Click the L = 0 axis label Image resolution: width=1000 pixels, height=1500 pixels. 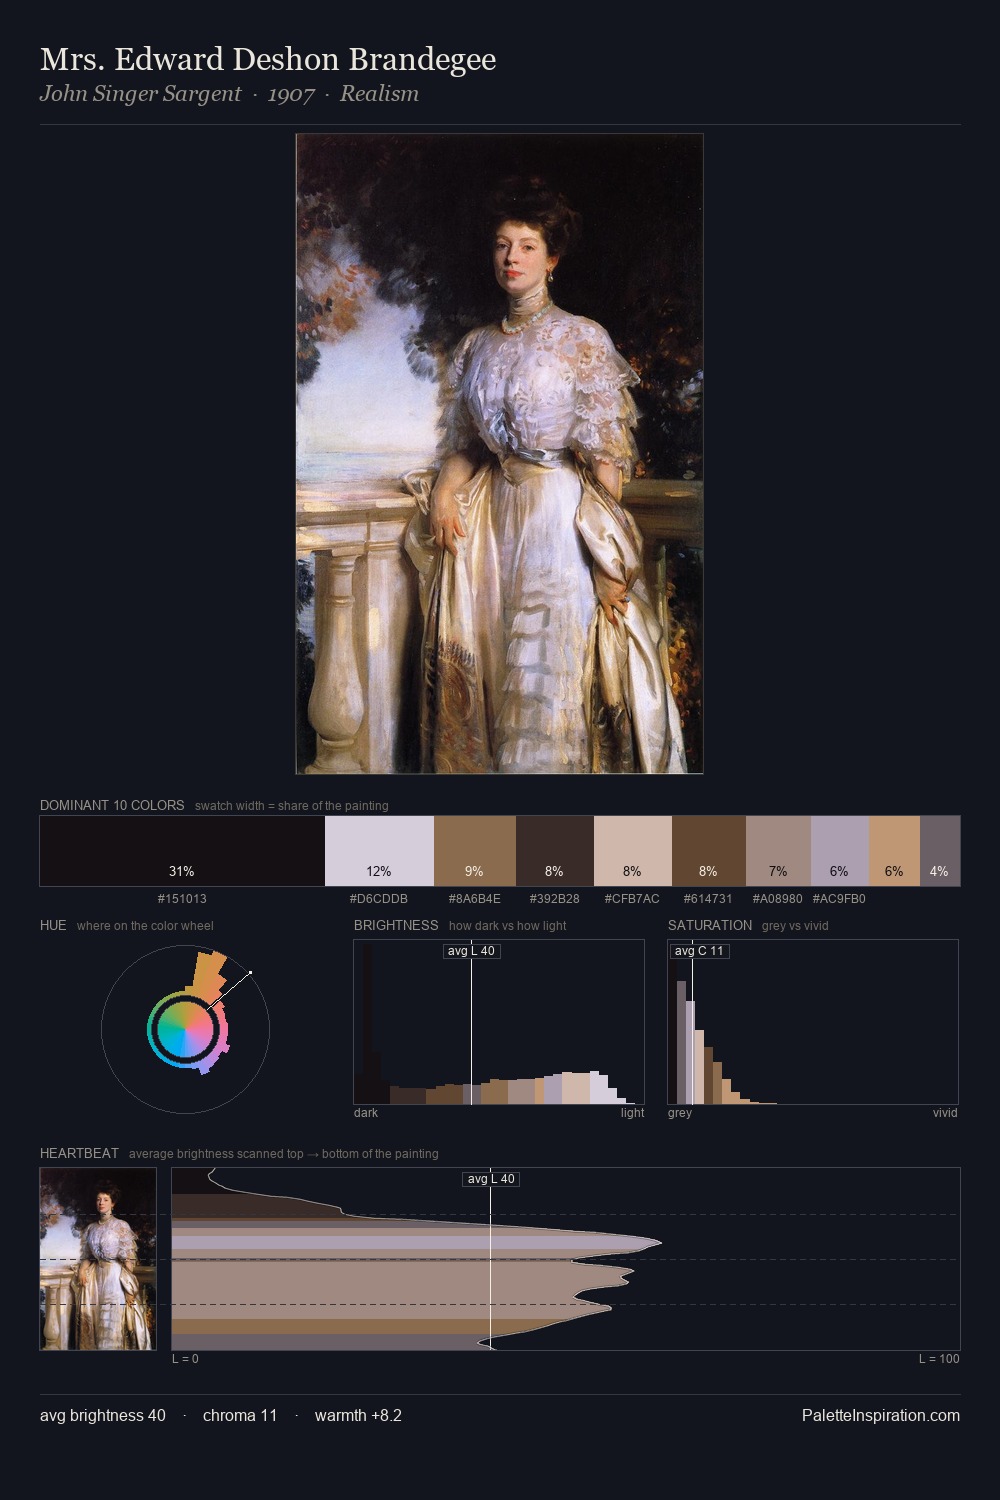(x=185, y=1359)
